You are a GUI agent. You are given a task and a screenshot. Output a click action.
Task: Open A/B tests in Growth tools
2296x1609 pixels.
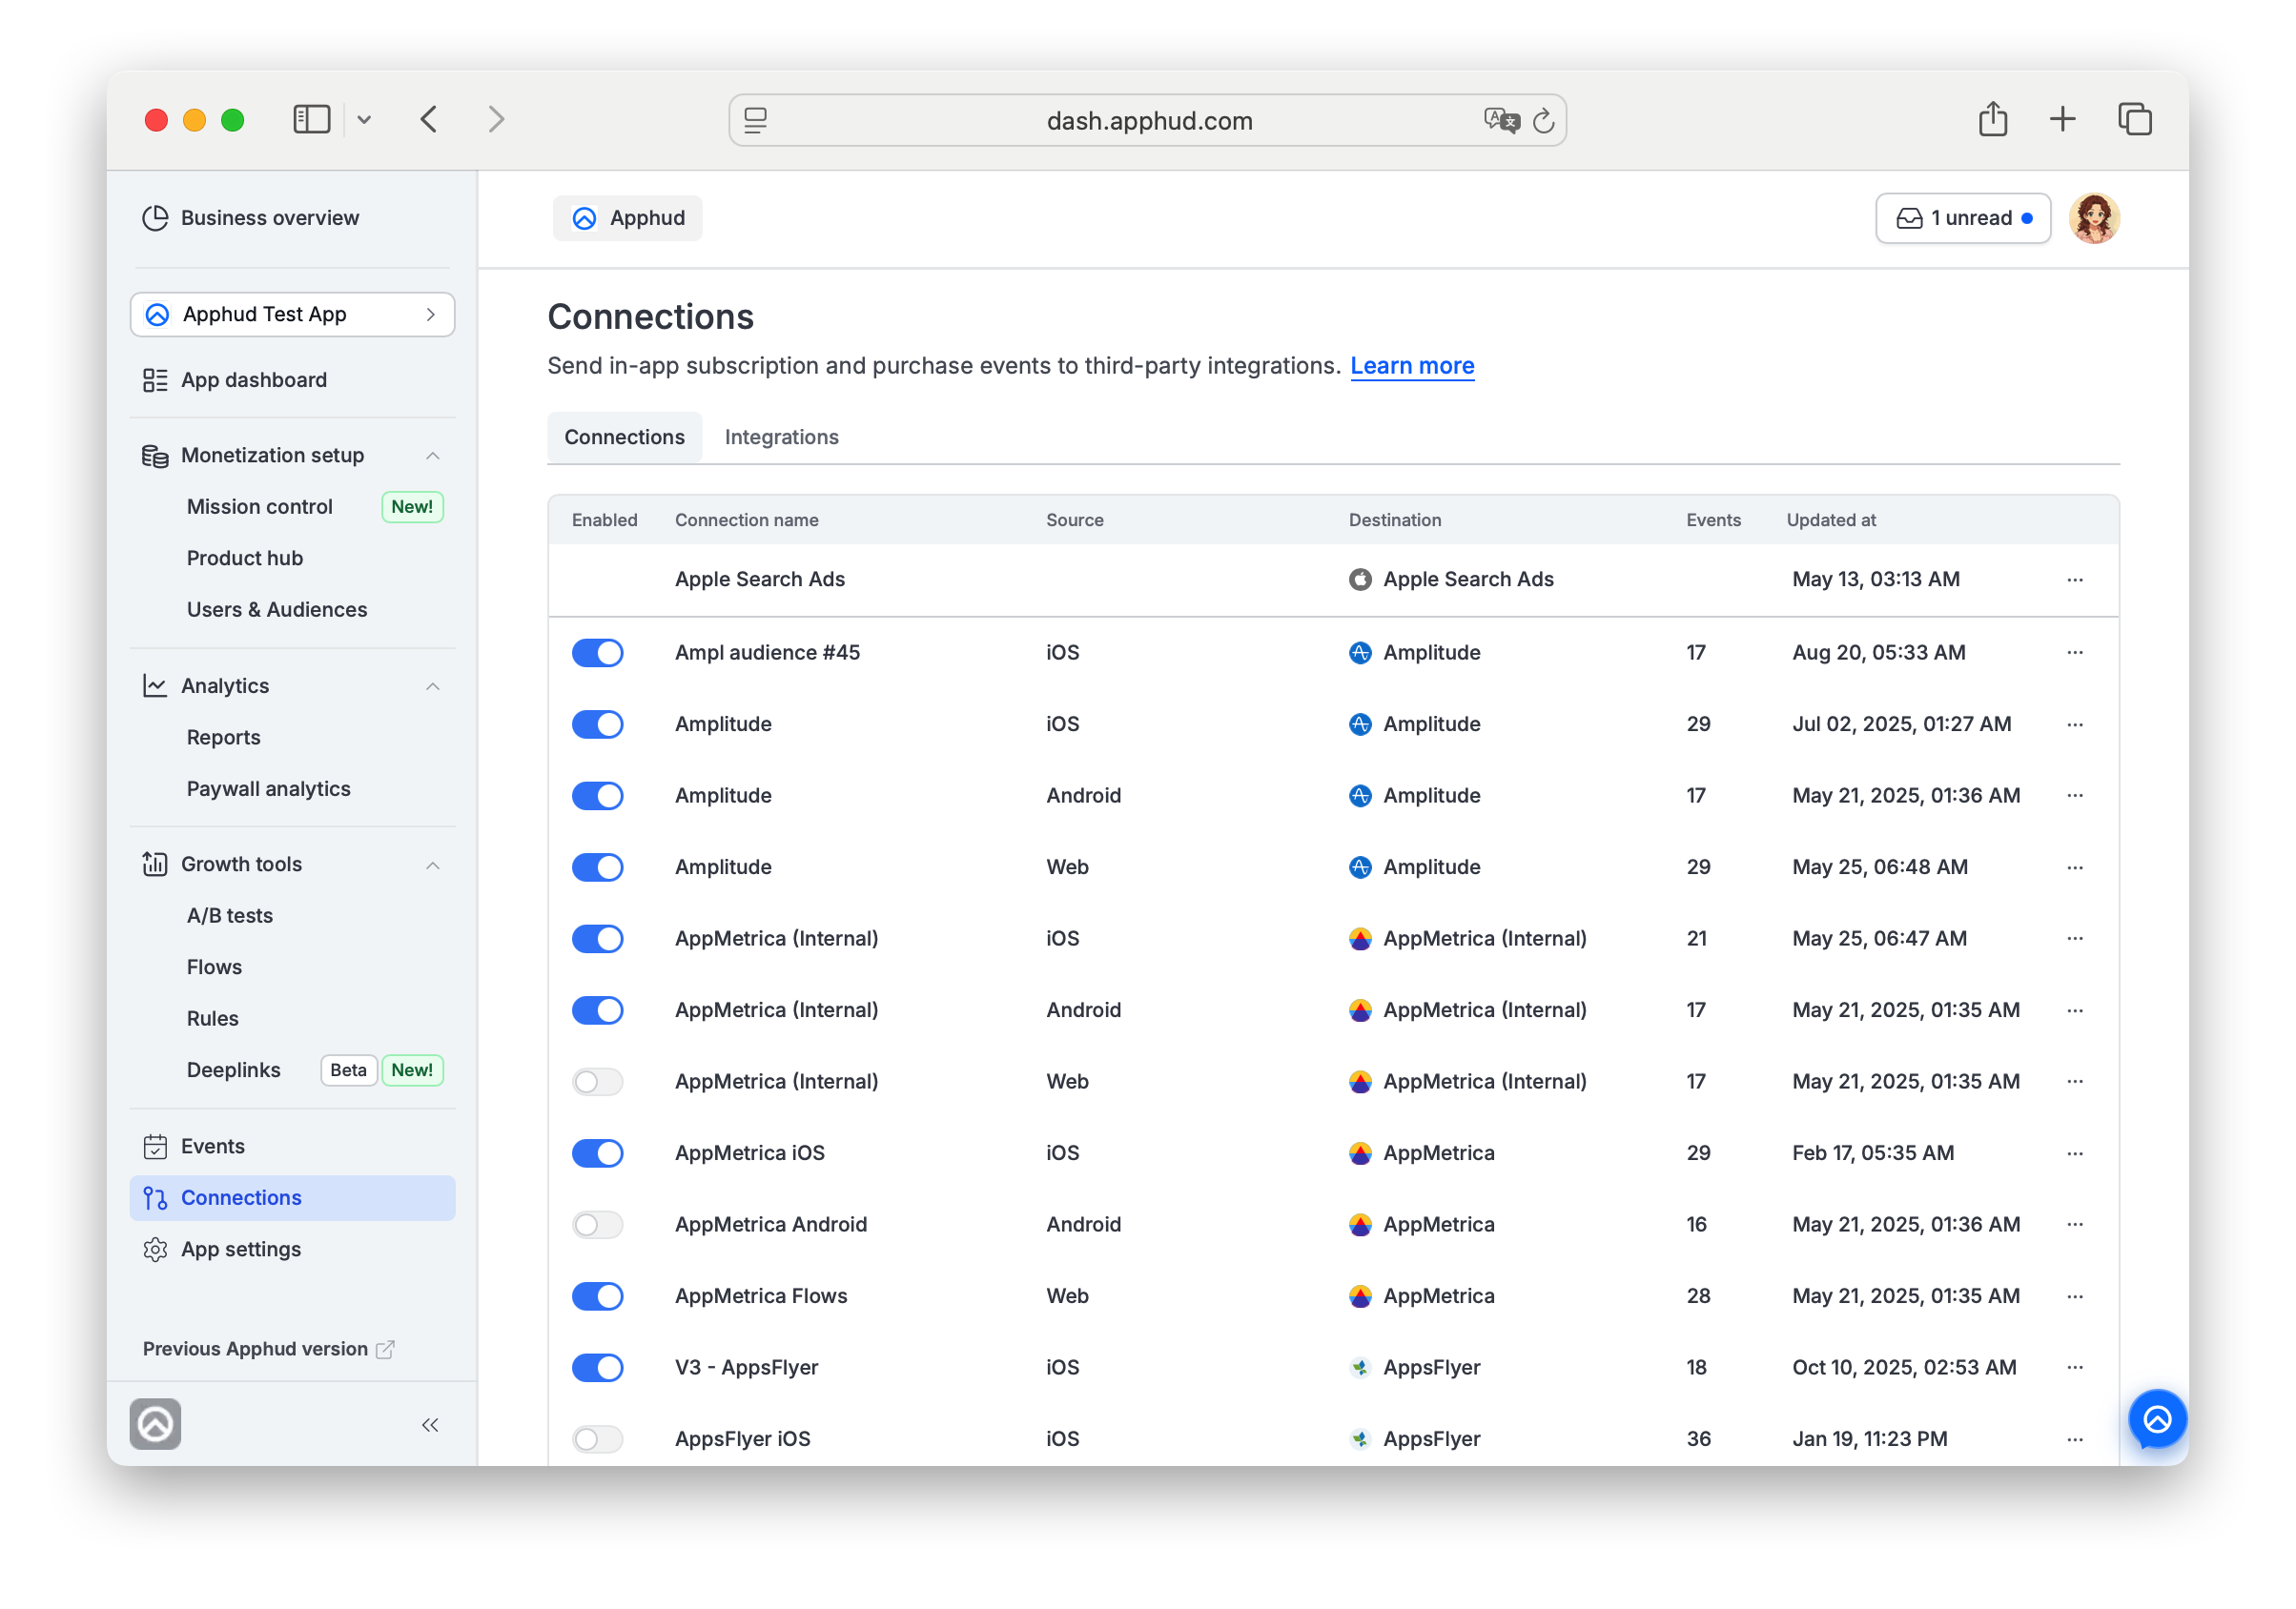pos(229,916)
